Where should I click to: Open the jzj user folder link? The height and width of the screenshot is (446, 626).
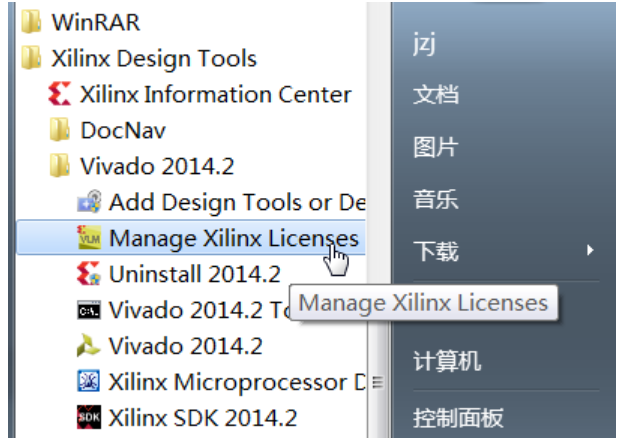click(424, 44)
